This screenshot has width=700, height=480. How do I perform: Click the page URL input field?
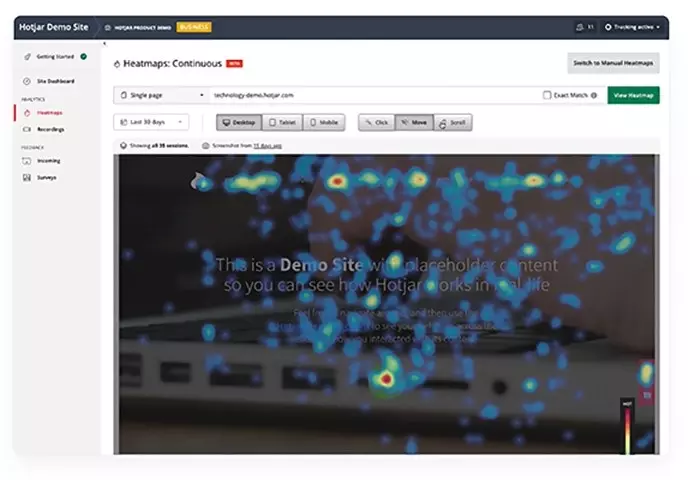coord(374,95)
